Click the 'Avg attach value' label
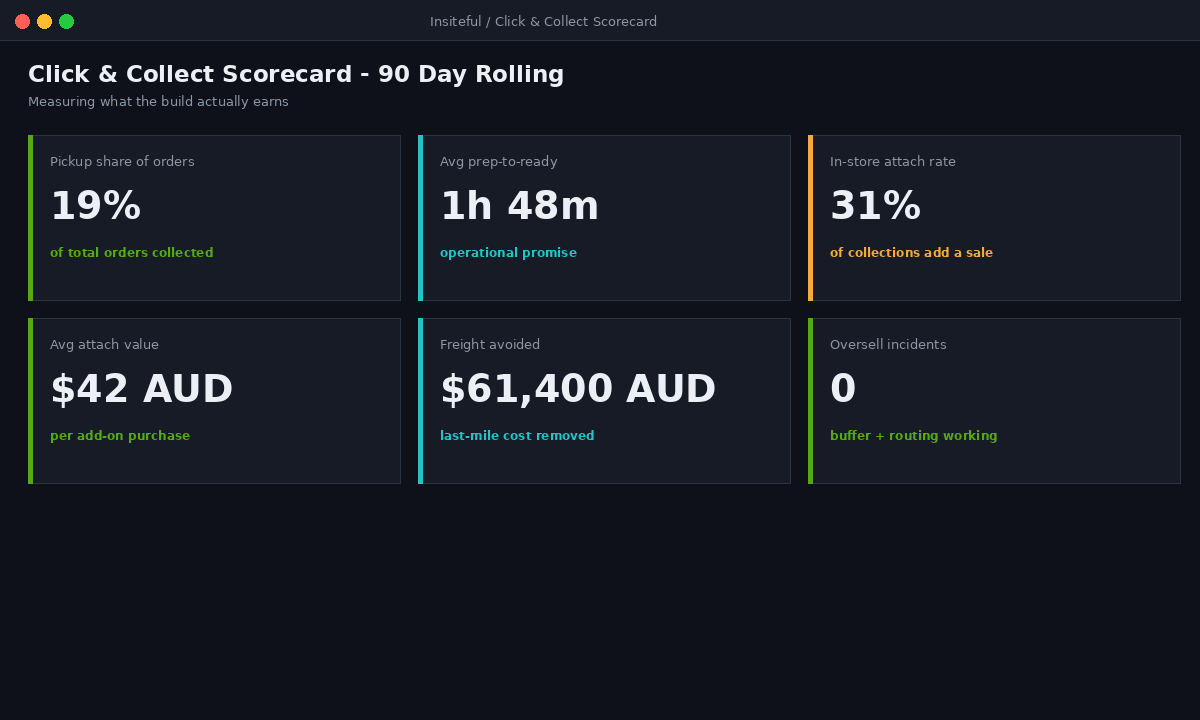 104,344
